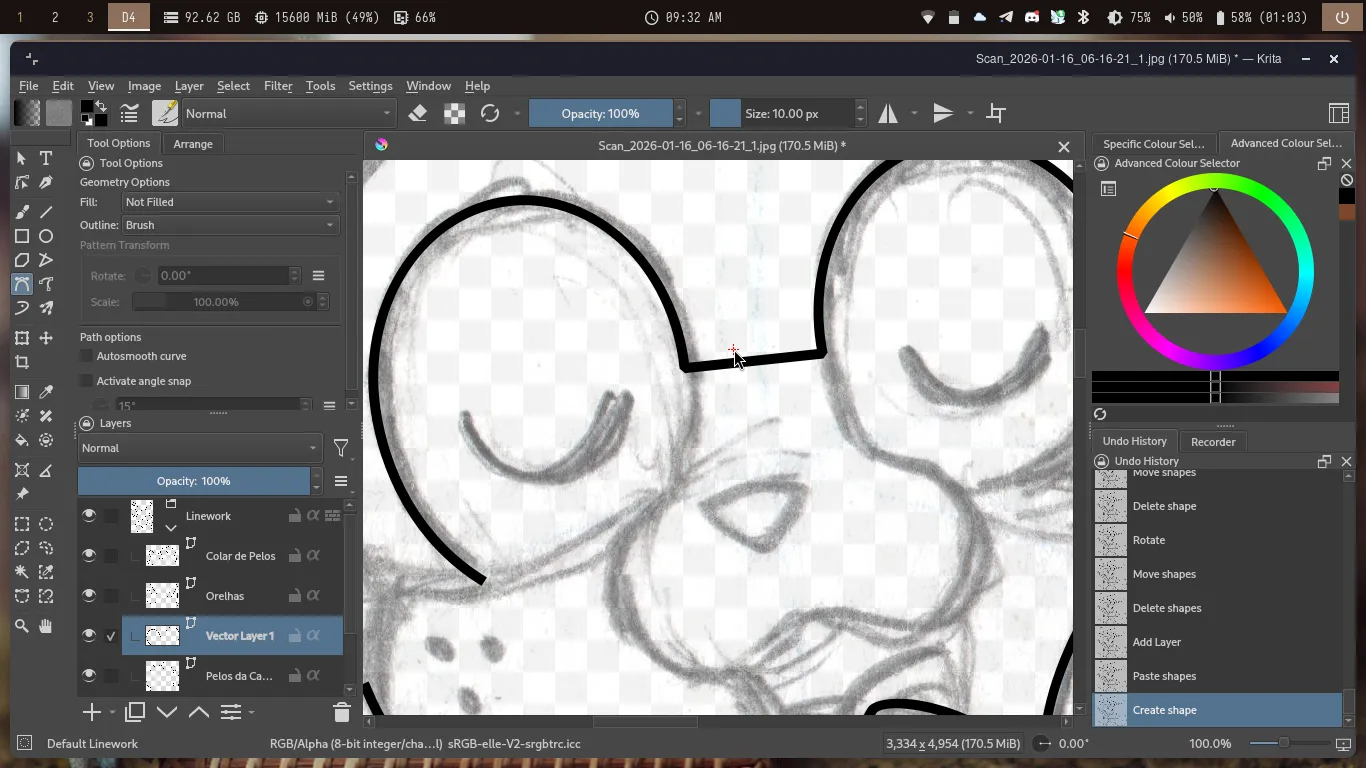
Task: Choose the Ellipse shape tool
Action: pos(46,237)
